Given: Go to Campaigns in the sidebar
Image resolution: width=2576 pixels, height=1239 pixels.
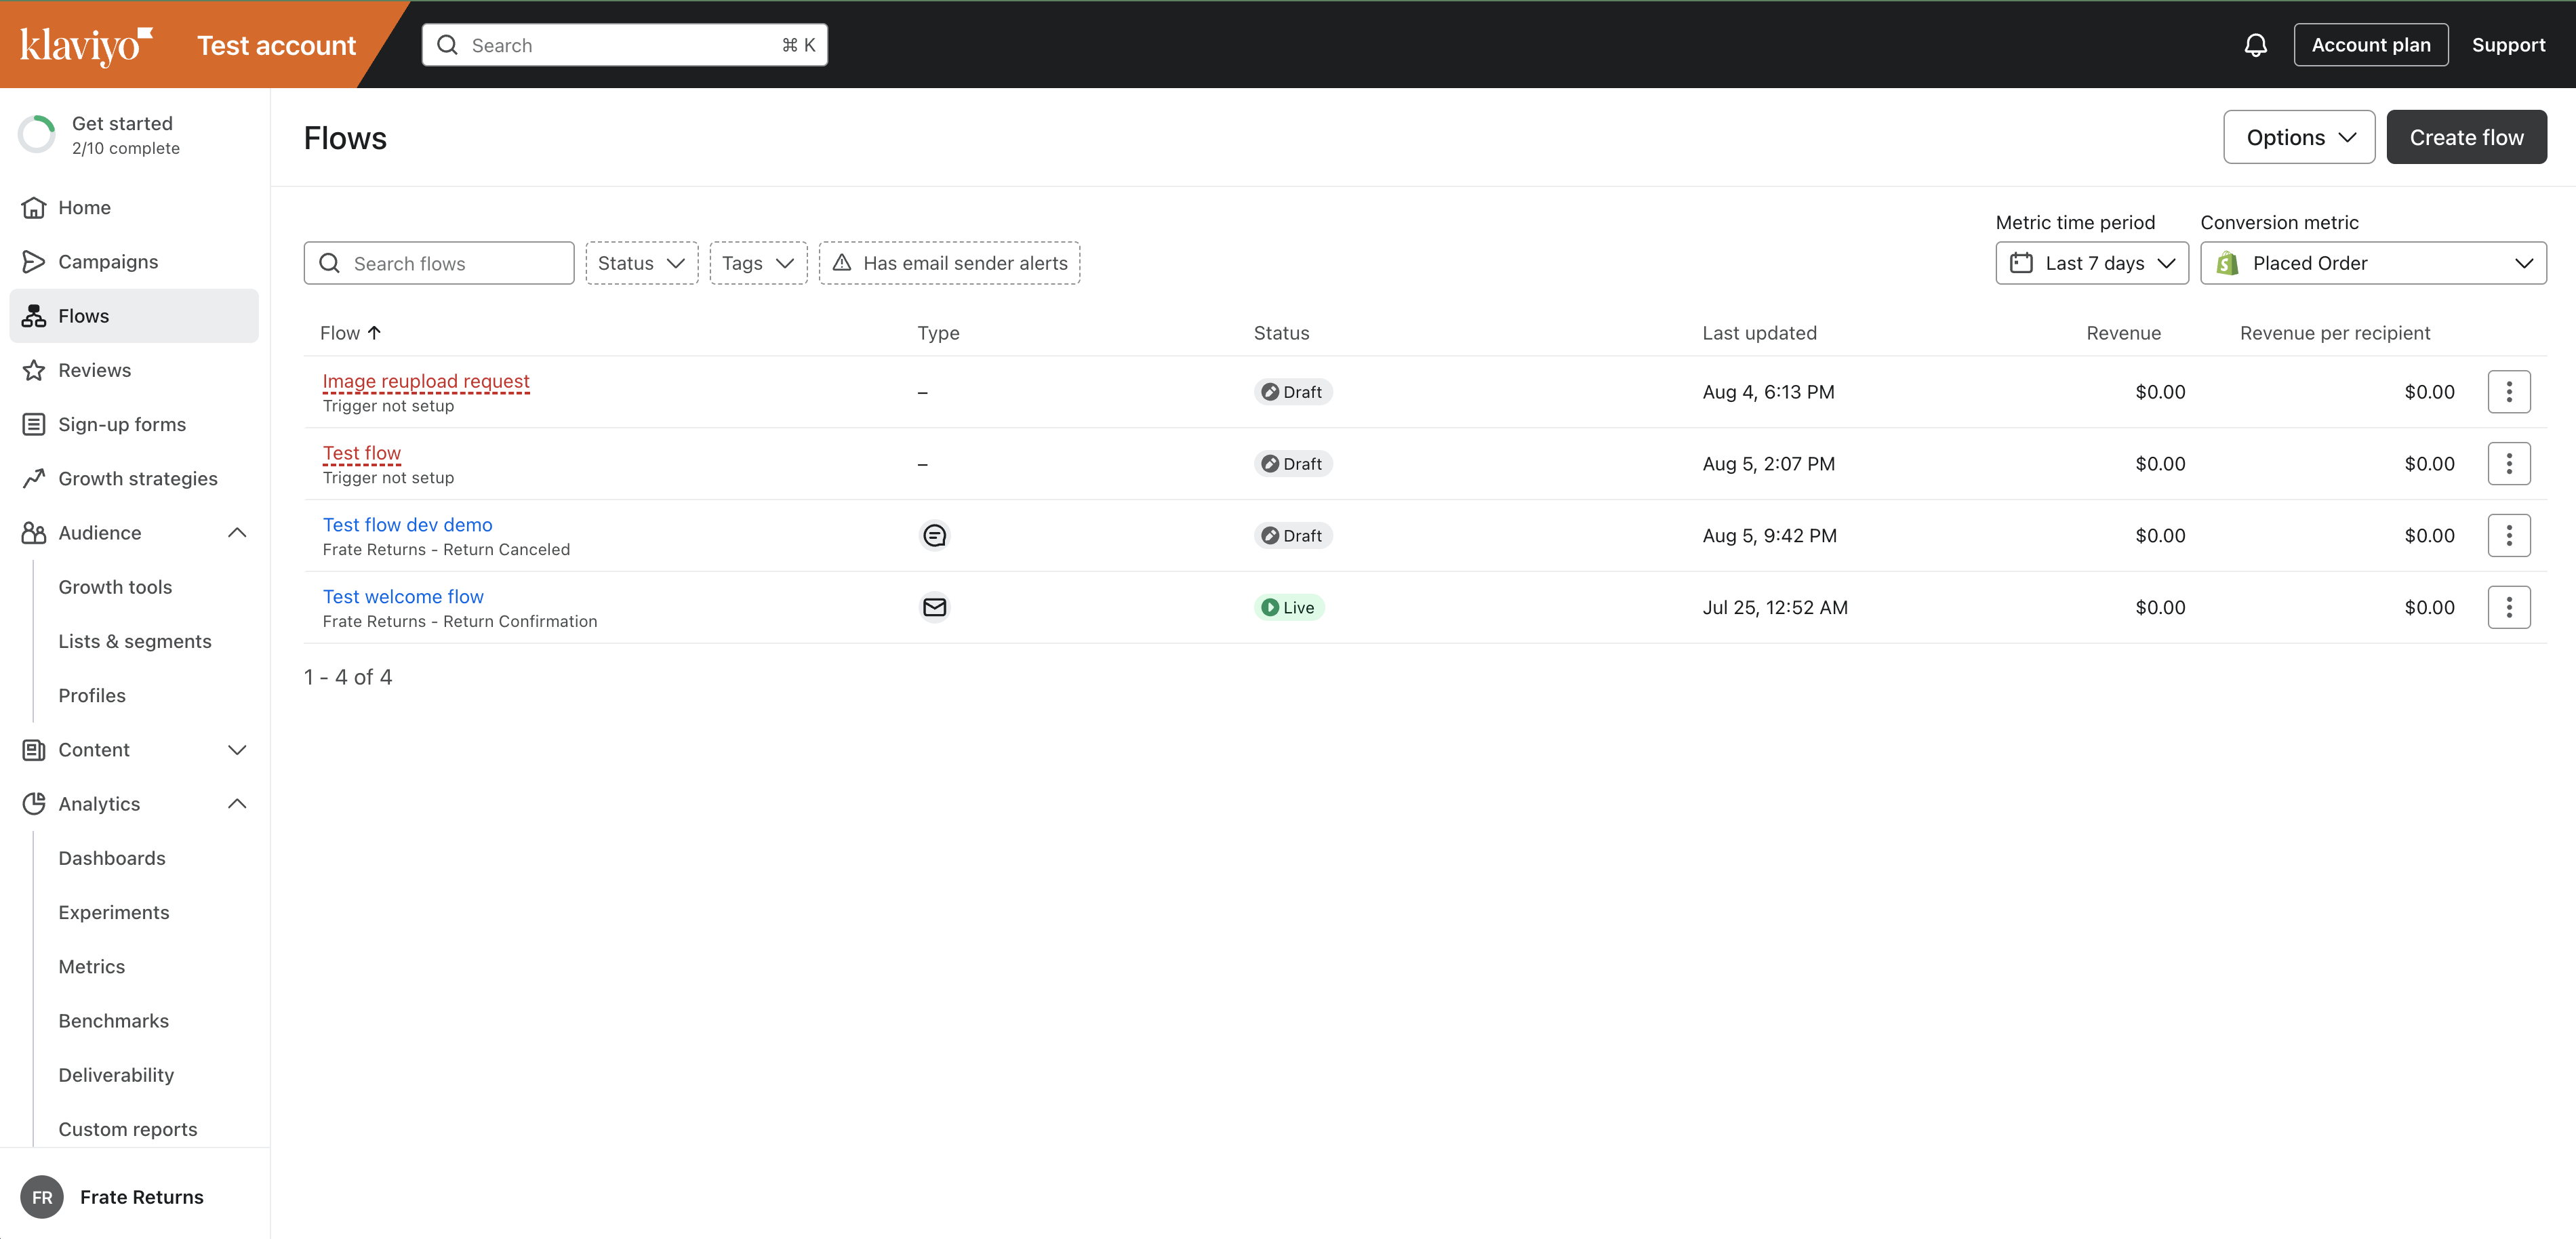Looking at the screenshot, I should click(x=108, y=262).
